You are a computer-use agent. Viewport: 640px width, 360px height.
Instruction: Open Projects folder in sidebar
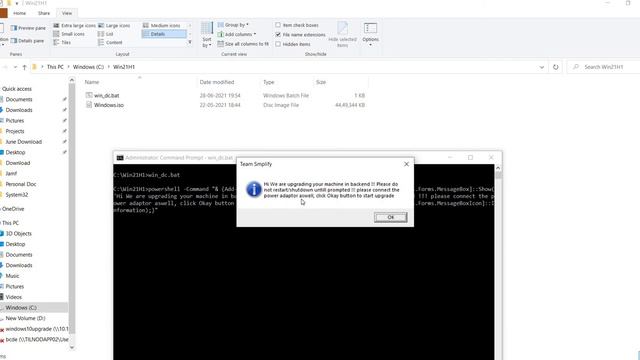coord(15,131)
